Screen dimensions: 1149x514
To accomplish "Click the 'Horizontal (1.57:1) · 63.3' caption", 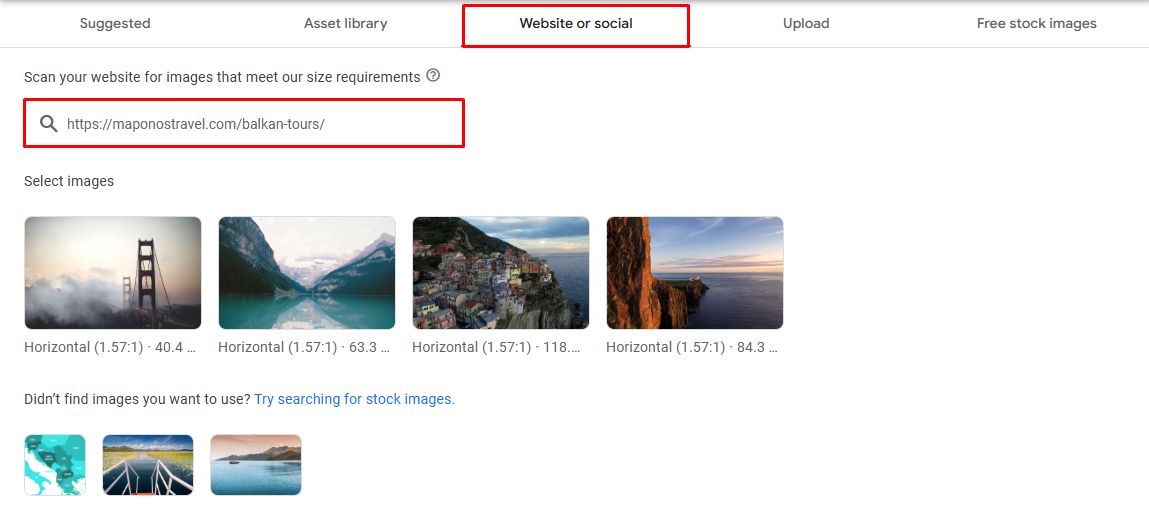I will tap(304, 348).
